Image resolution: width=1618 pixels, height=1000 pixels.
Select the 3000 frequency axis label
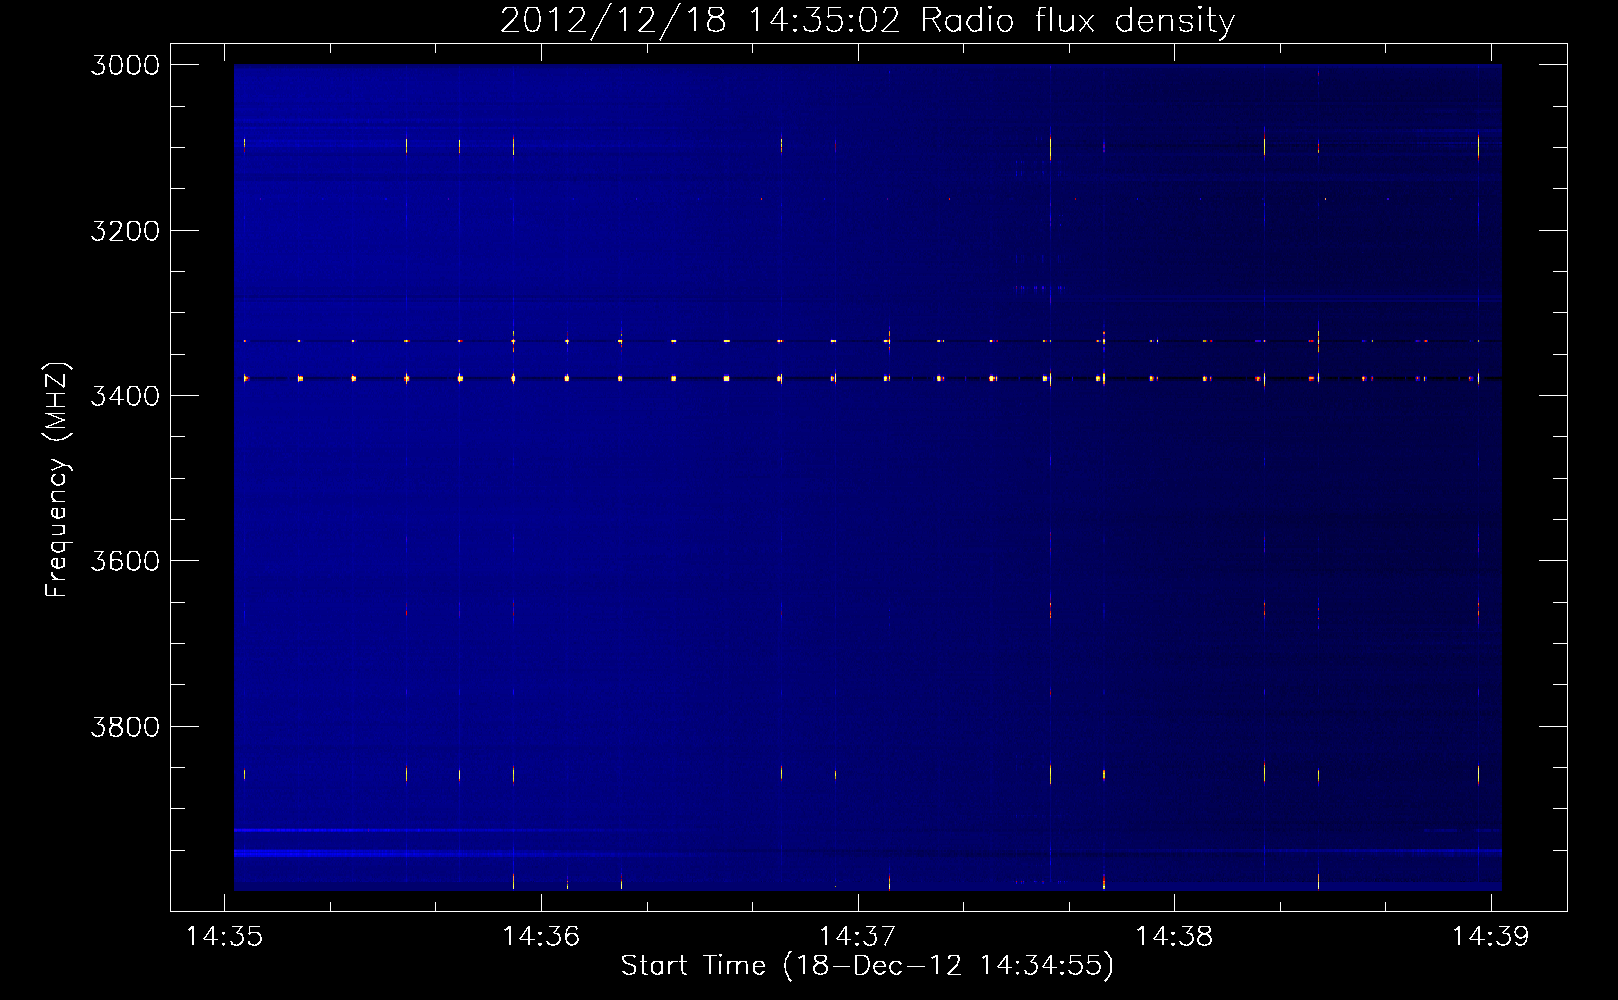pyautogui.click(x=125, y=65)
